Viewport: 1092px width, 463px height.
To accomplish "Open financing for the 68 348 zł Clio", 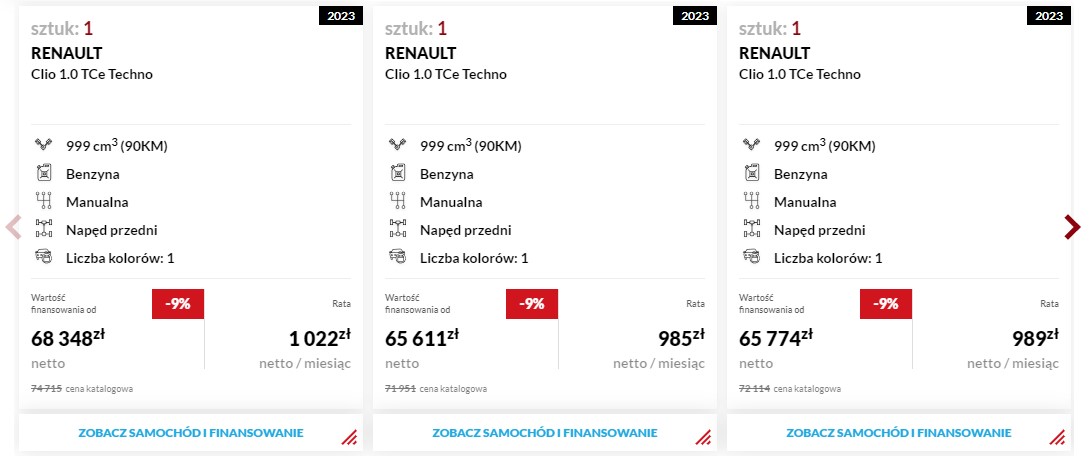I will pos(190,433).
